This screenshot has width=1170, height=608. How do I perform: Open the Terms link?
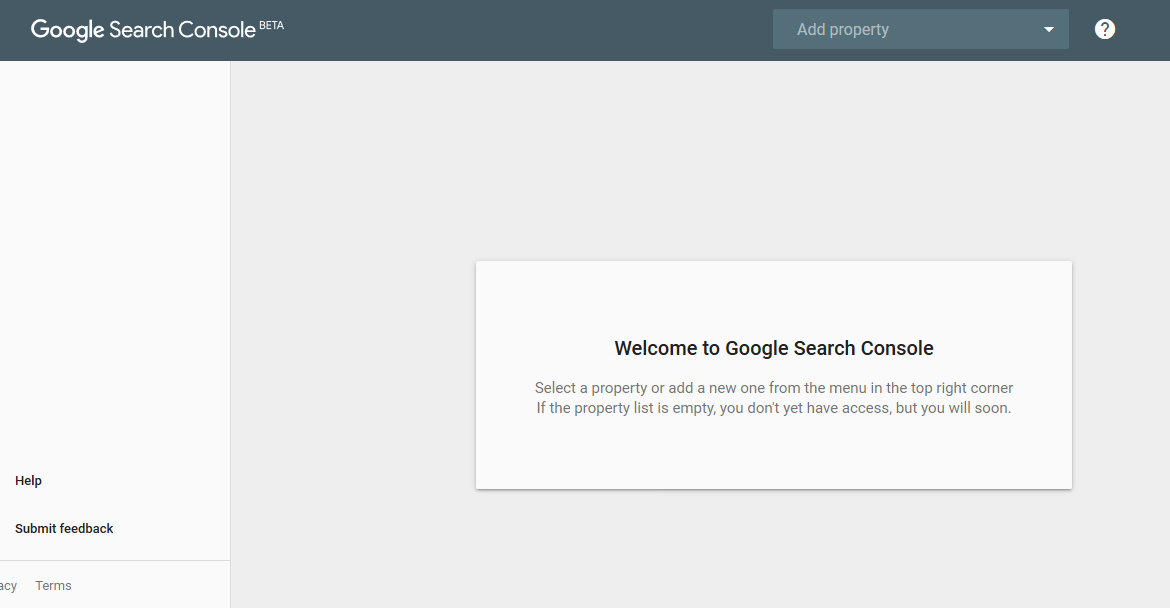pos(54,586)
